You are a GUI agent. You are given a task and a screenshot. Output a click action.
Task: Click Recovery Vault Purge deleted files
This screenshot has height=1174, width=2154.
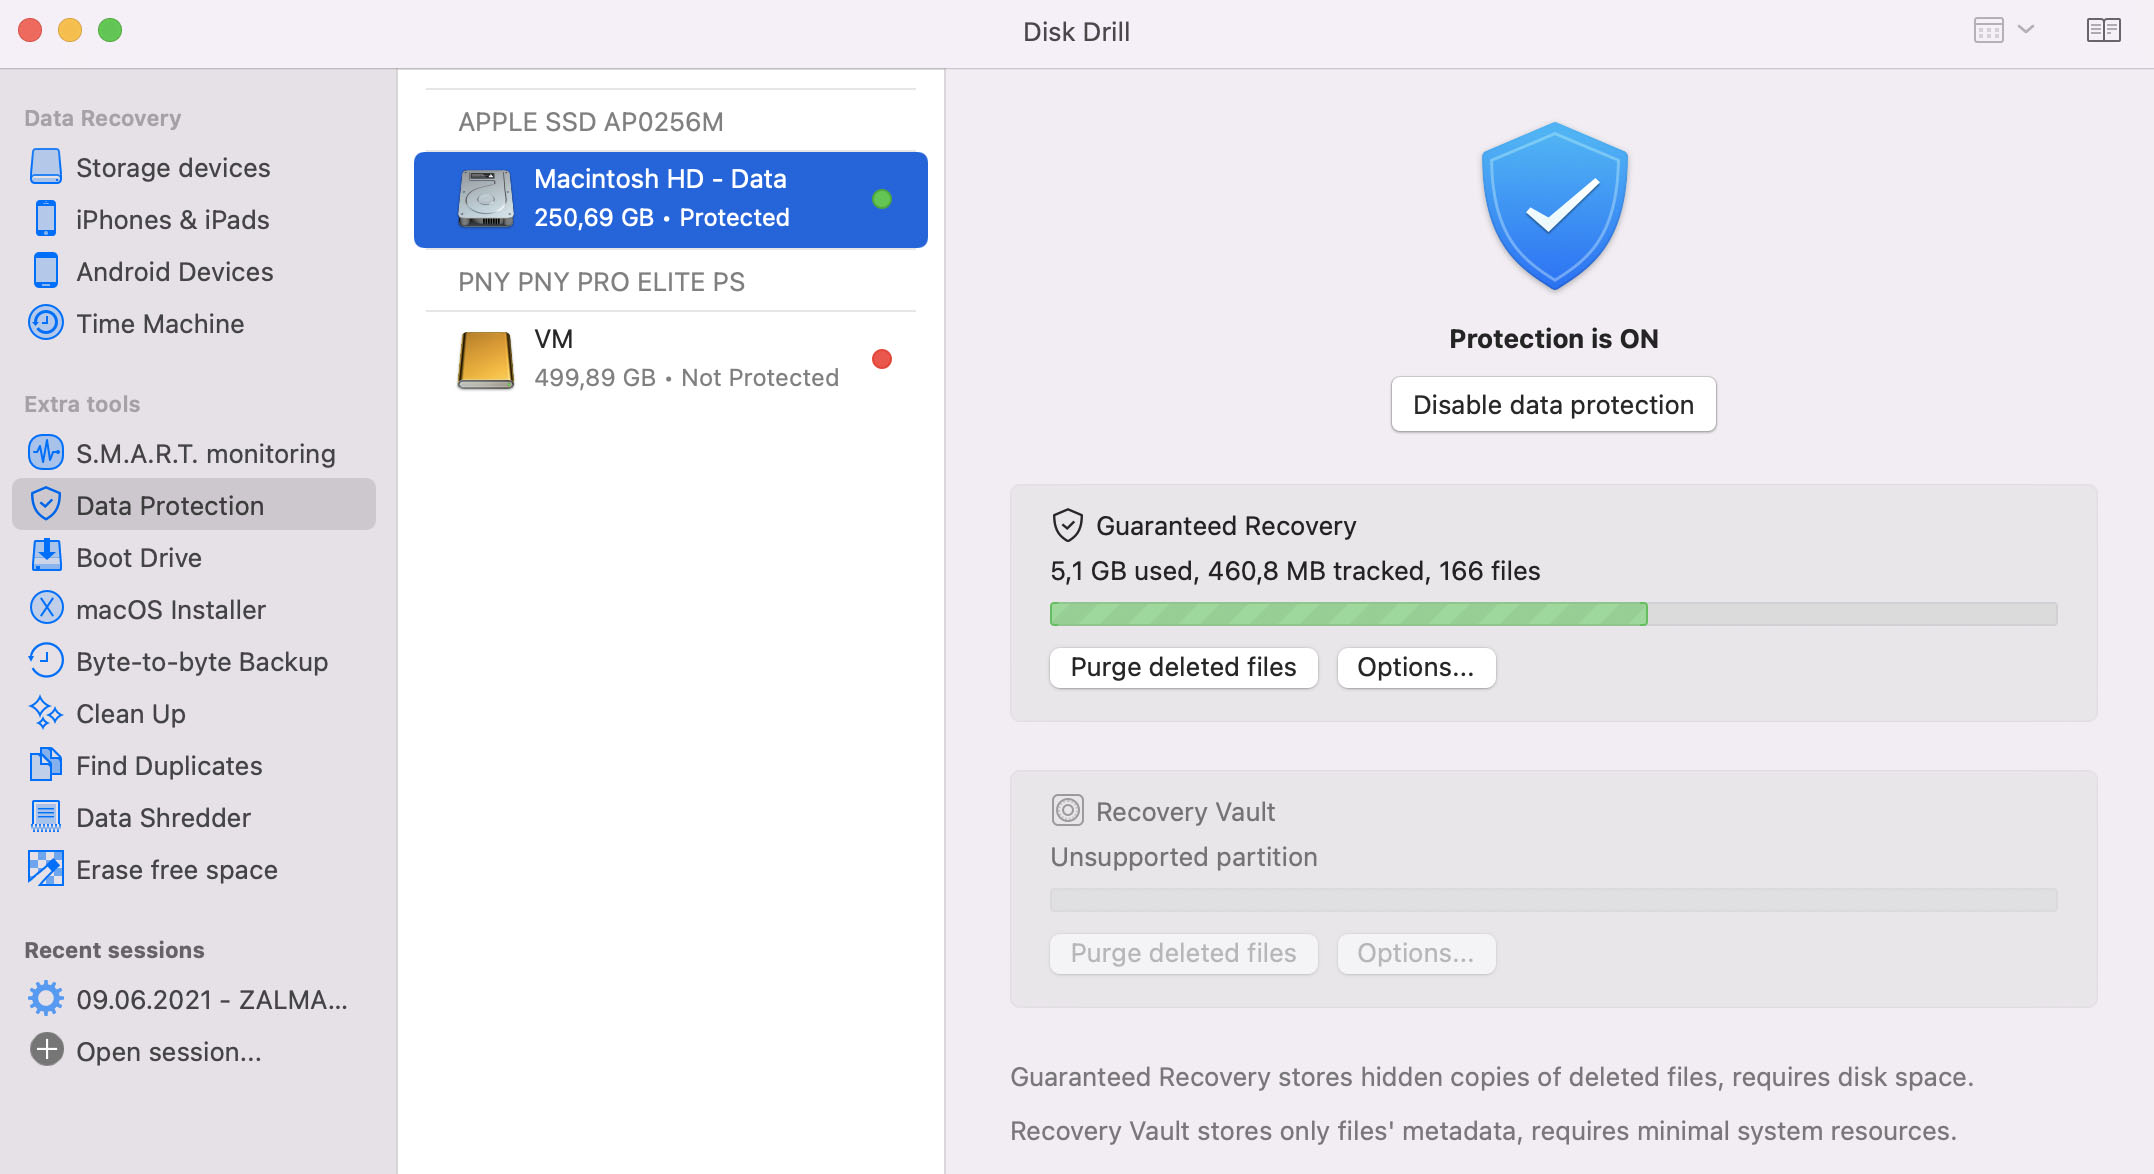click(1183, 953)
